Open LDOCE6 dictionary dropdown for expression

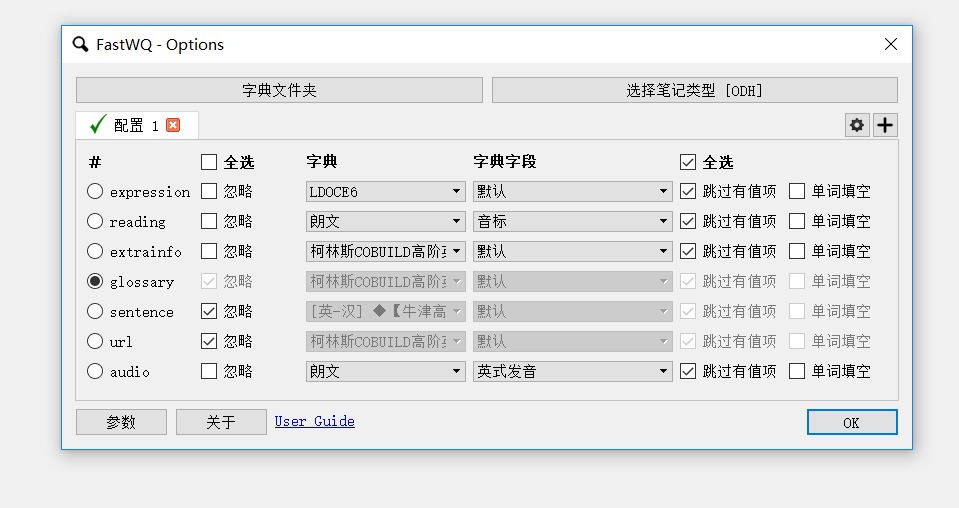point(385,191)
